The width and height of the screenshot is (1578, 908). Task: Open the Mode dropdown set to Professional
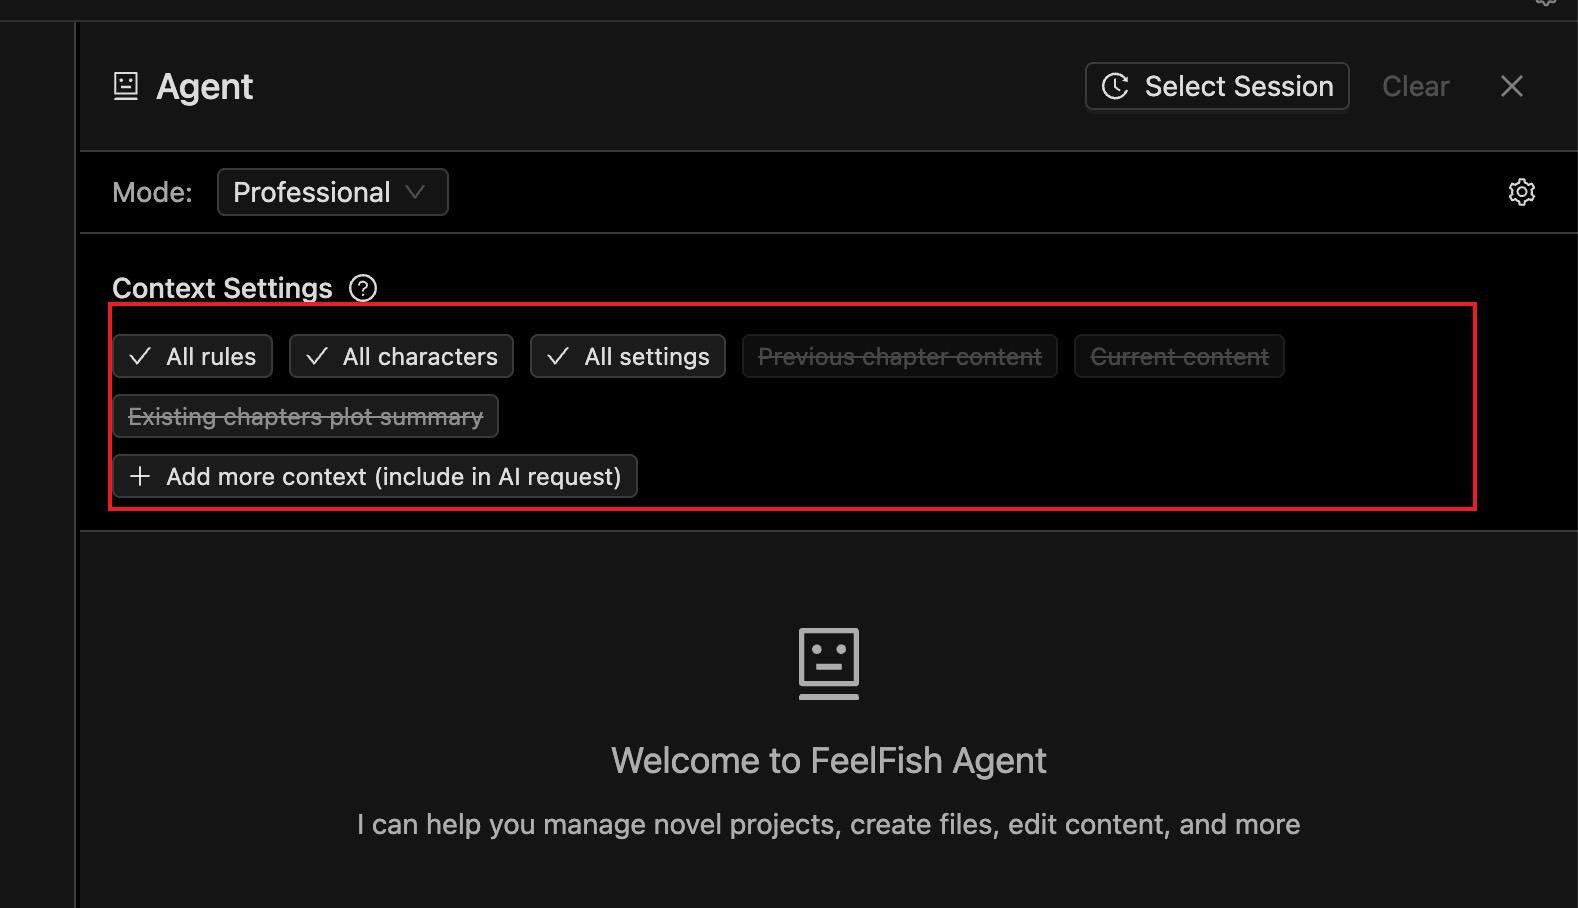coord(332,192)
